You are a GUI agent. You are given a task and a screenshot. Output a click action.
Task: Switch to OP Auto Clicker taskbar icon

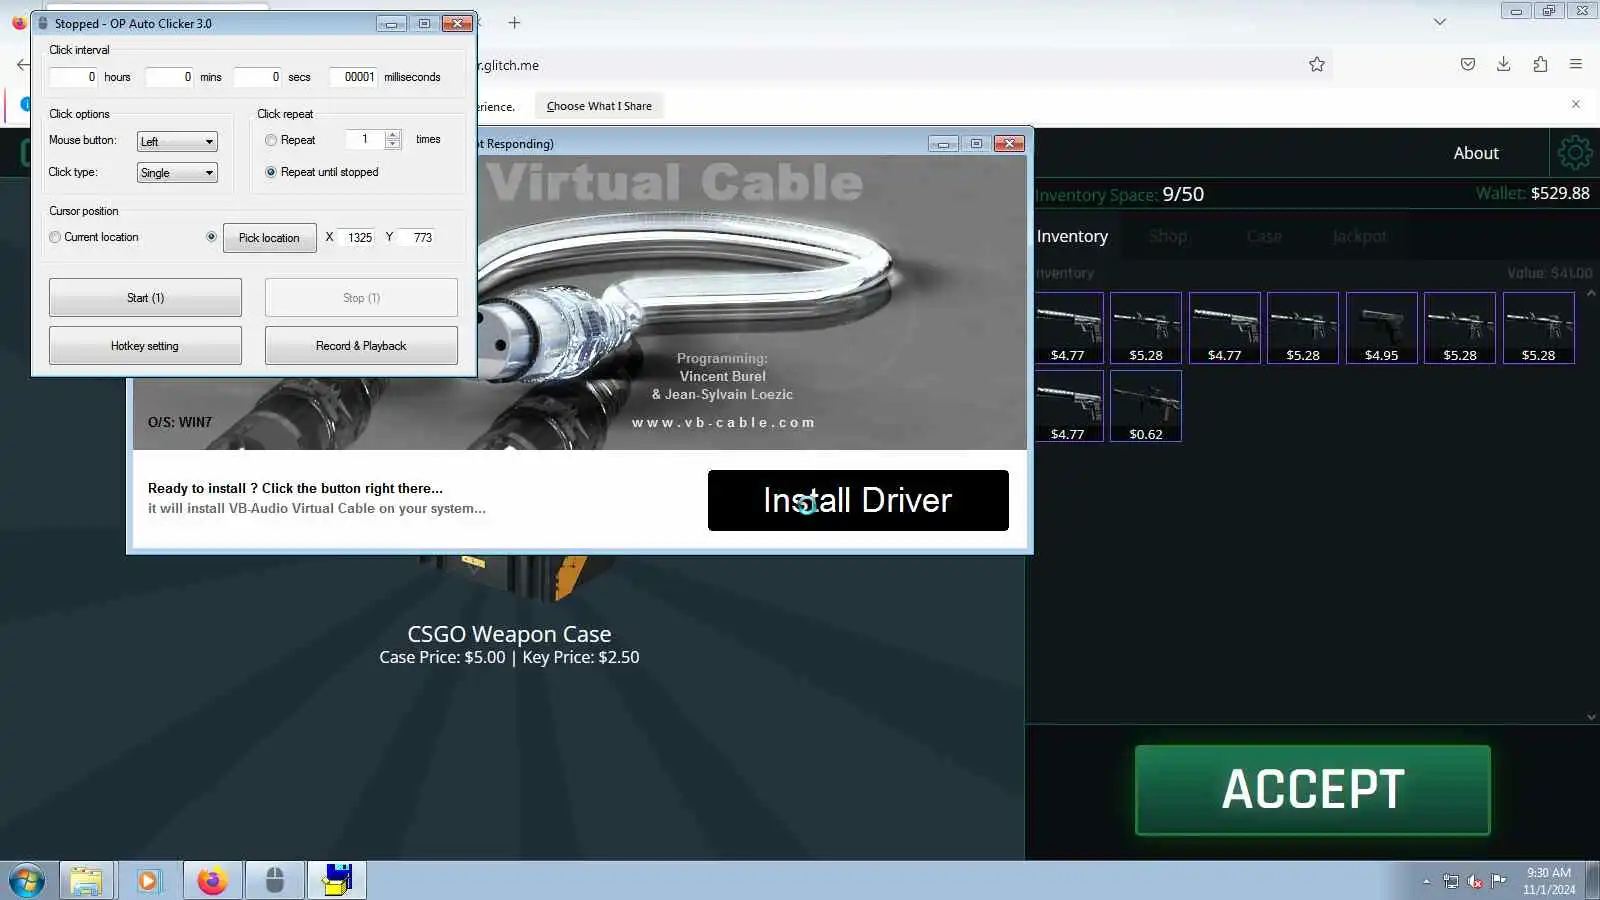[274, 881]
